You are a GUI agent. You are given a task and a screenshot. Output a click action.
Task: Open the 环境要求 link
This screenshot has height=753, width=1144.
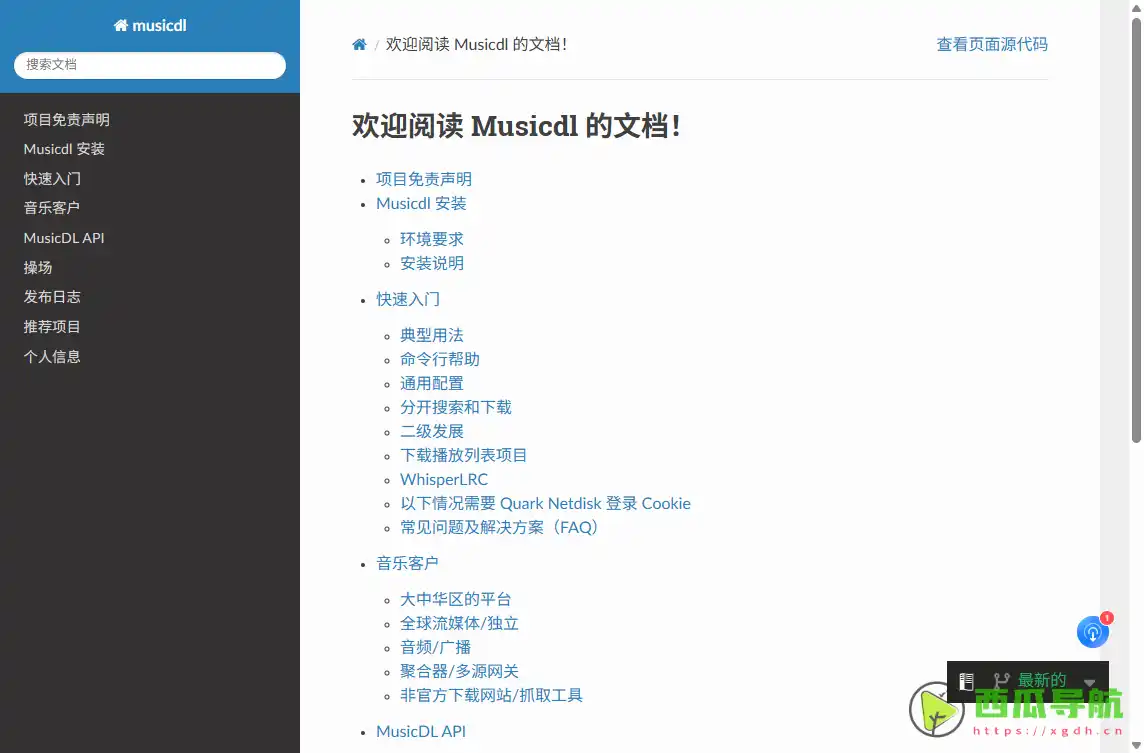click(432, 239)
